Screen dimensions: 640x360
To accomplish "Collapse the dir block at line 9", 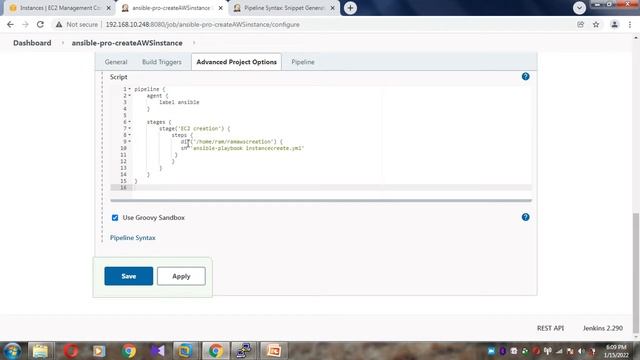I will [x=130, y=141].
